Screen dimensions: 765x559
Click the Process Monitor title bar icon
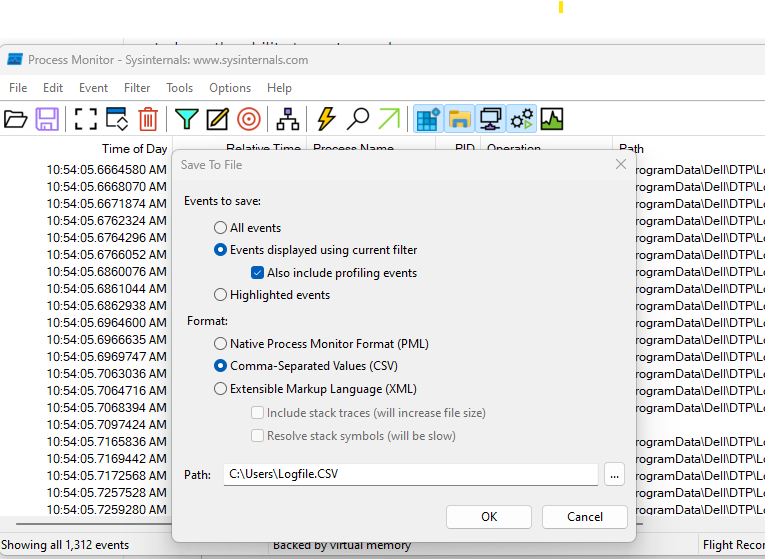15,60
